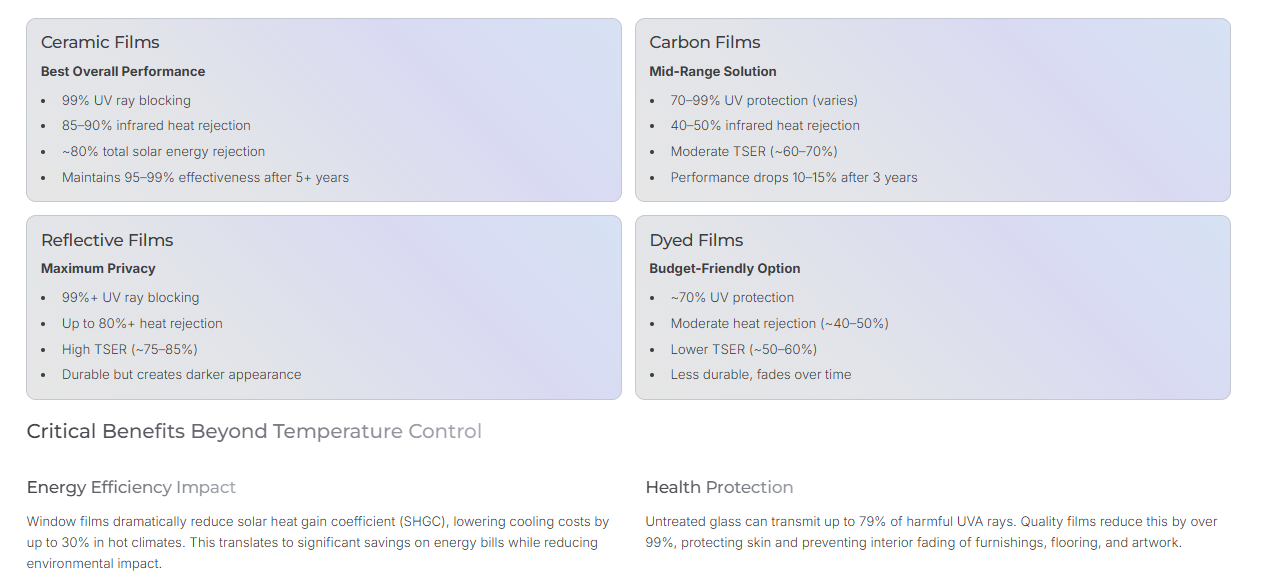Viewport: 1273px width, 587px height.
Task: Select the High TSER (~75–85%) bullet
Action: tap(129, 349)
